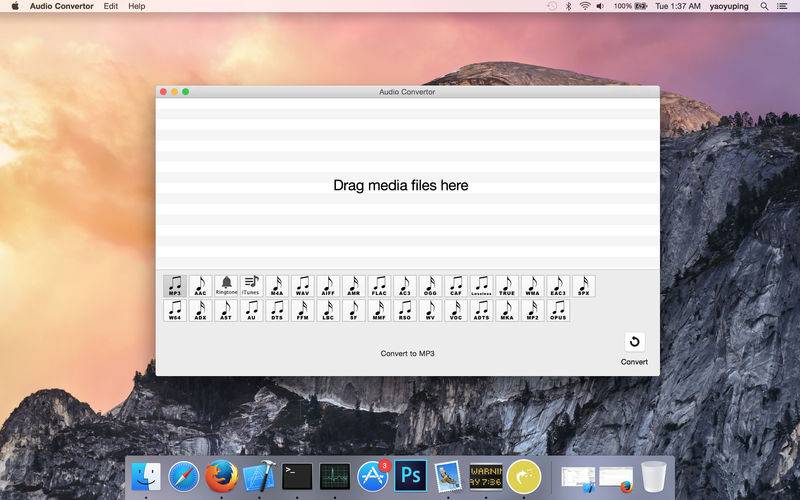Select the iTunes output preset
Screen dimensions: 800x500
pyautogui.click(x=252, y=286)
